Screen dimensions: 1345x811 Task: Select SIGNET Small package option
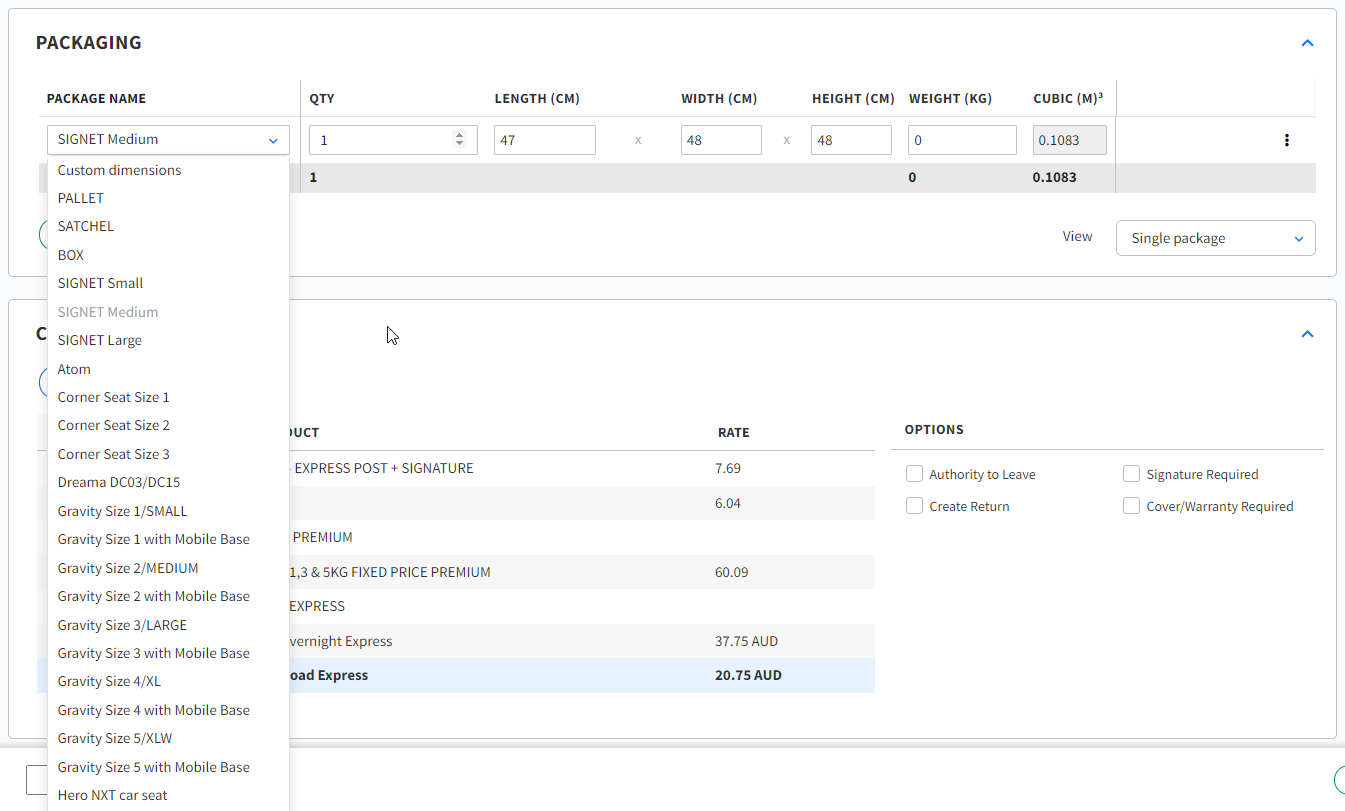(168, 283)
